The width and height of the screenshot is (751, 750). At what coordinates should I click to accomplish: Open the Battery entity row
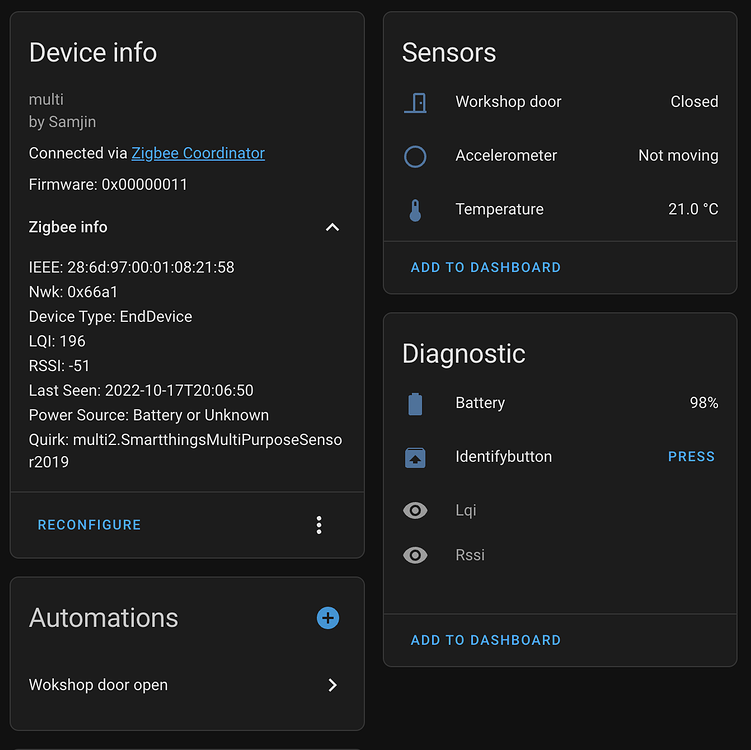[x=560, y=403]
